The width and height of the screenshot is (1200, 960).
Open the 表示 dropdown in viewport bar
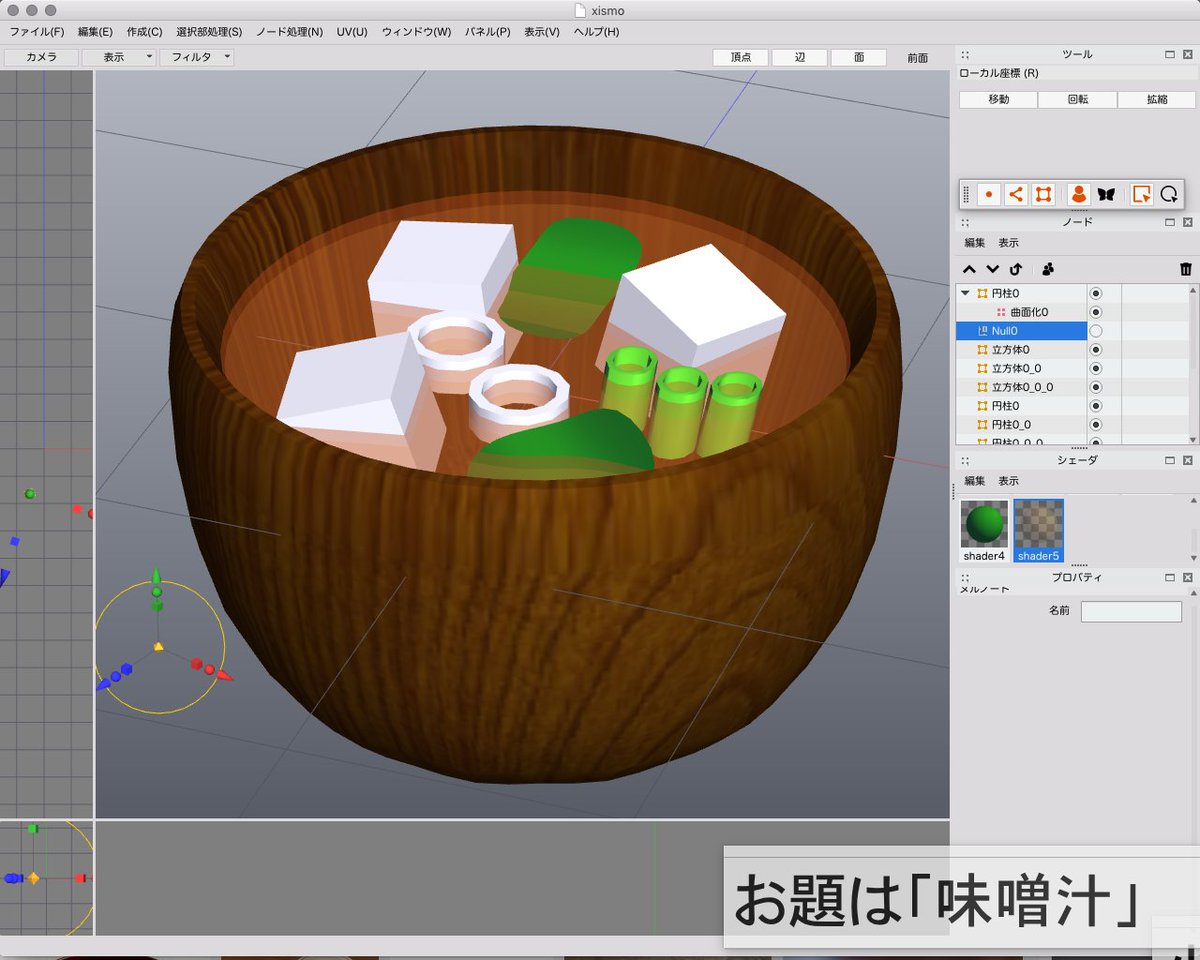click(x=119, y=58)
